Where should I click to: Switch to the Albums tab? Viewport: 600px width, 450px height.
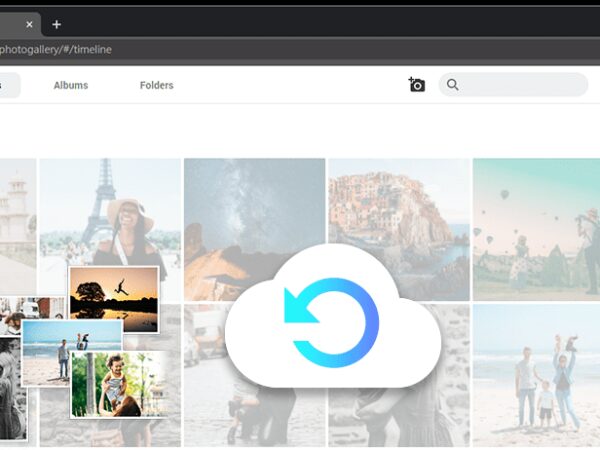pos(71,85)
